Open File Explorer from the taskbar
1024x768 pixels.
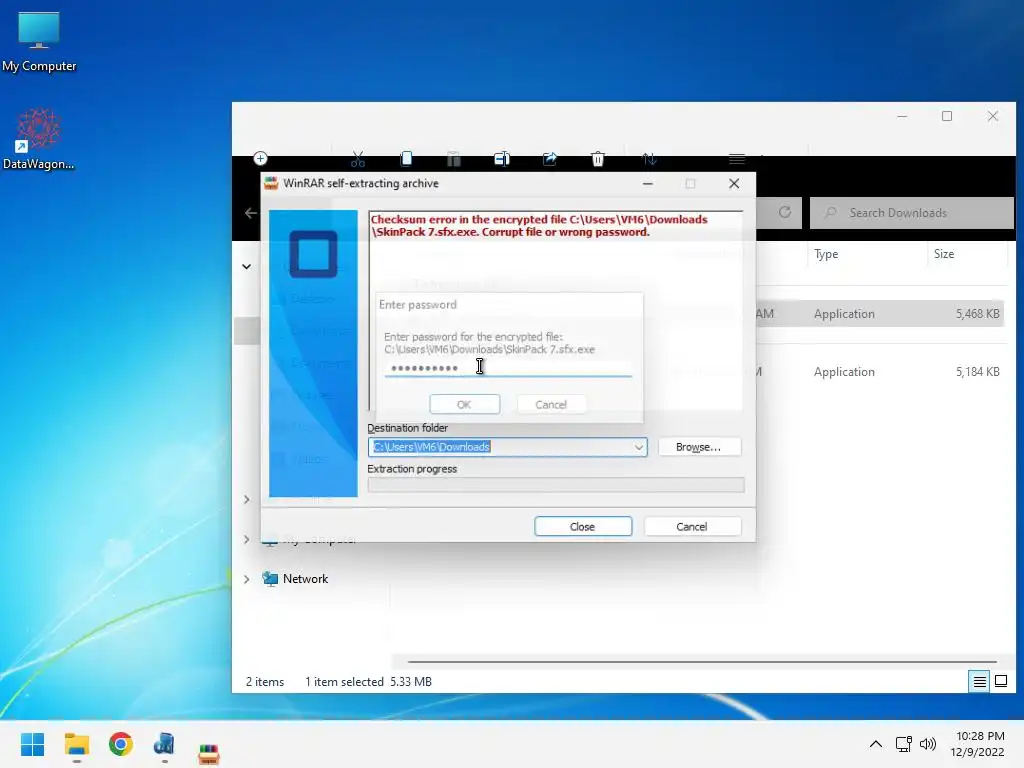tap(77, 744)
